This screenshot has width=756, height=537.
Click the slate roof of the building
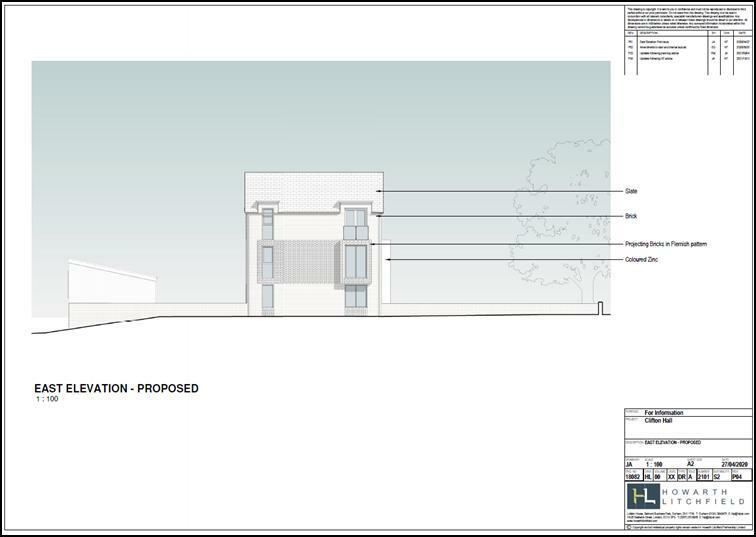pos(314,192)
